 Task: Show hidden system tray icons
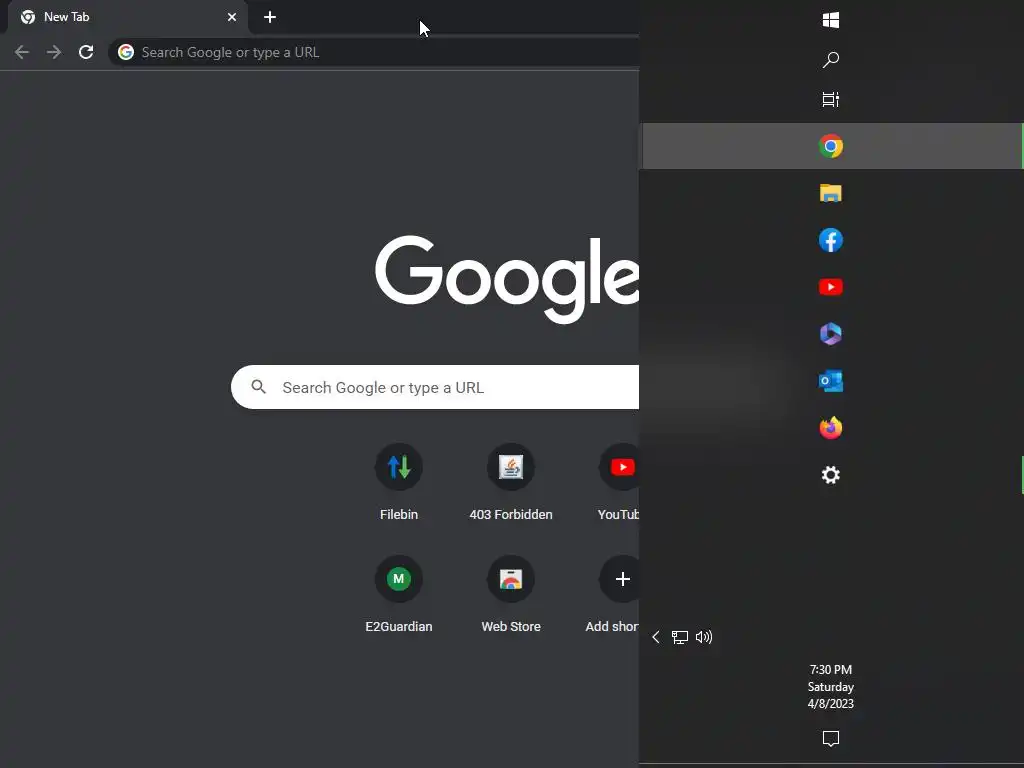click(x=656, y=637)
